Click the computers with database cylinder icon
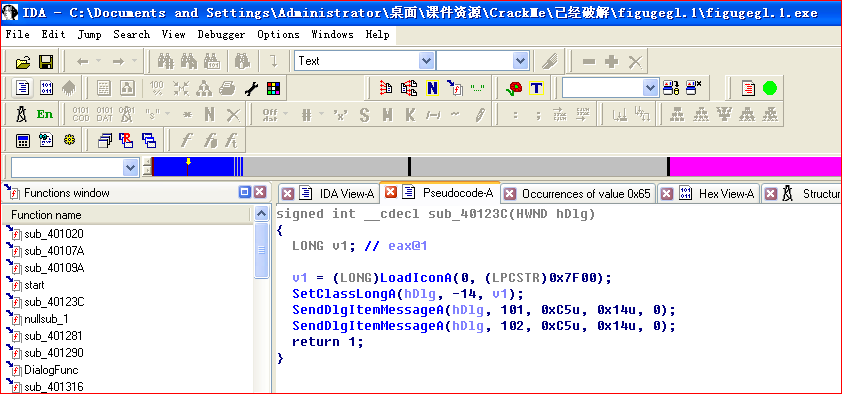842x394 pixels. [671, 88]
